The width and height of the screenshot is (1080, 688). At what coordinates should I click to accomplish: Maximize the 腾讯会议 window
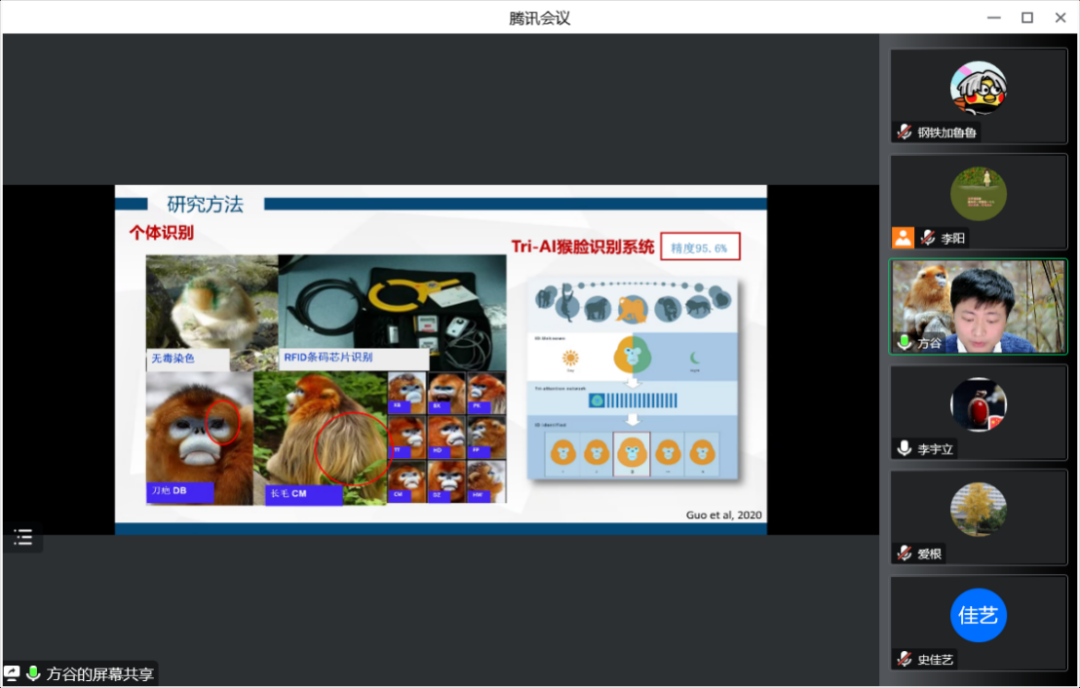(1027, 17)
